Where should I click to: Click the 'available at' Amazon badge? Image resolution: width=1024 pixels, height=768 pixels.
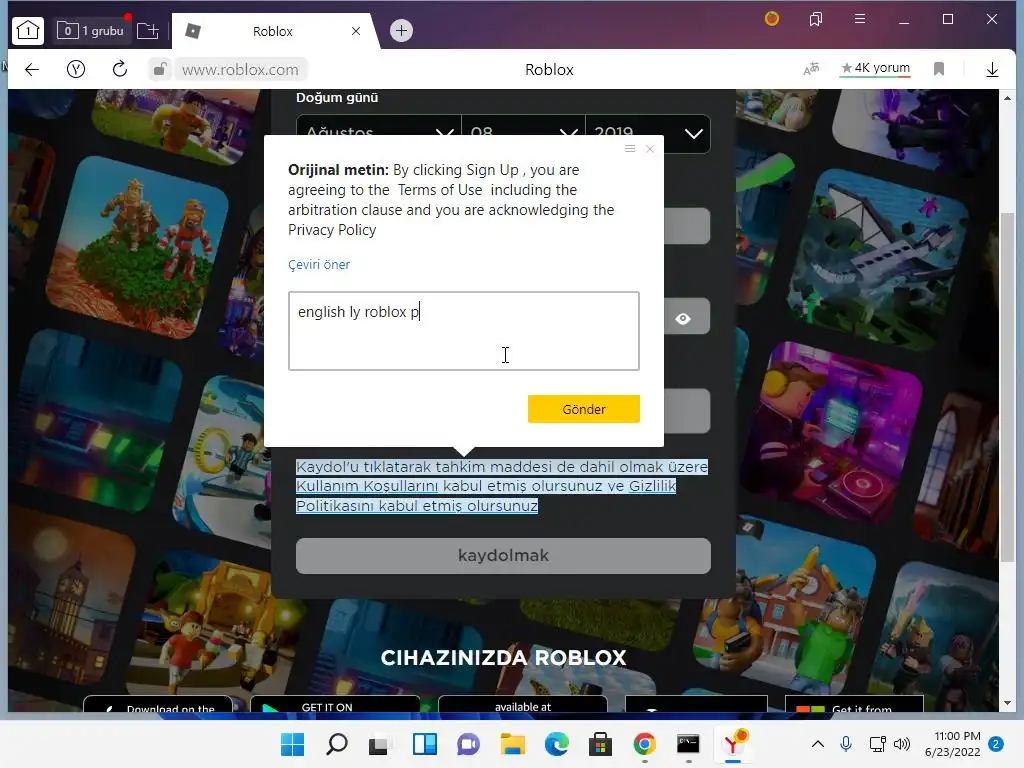pos(522,705)
